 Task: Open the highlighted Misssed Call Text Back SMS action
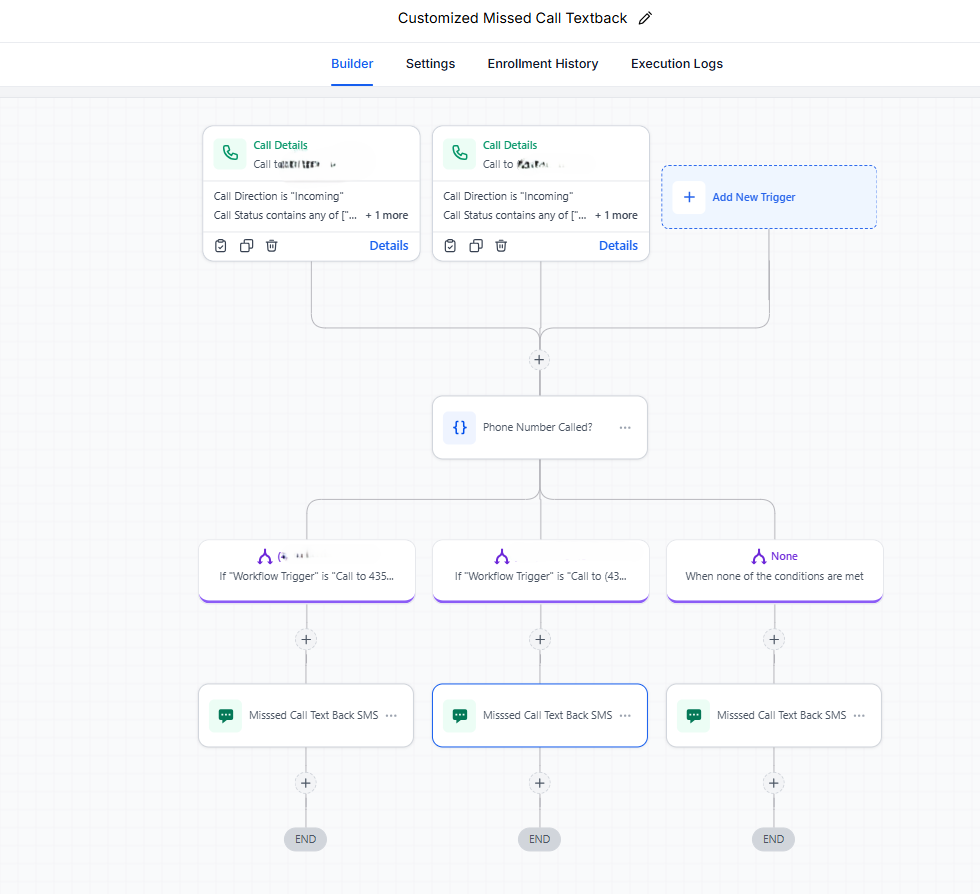(x=540, y=715)
